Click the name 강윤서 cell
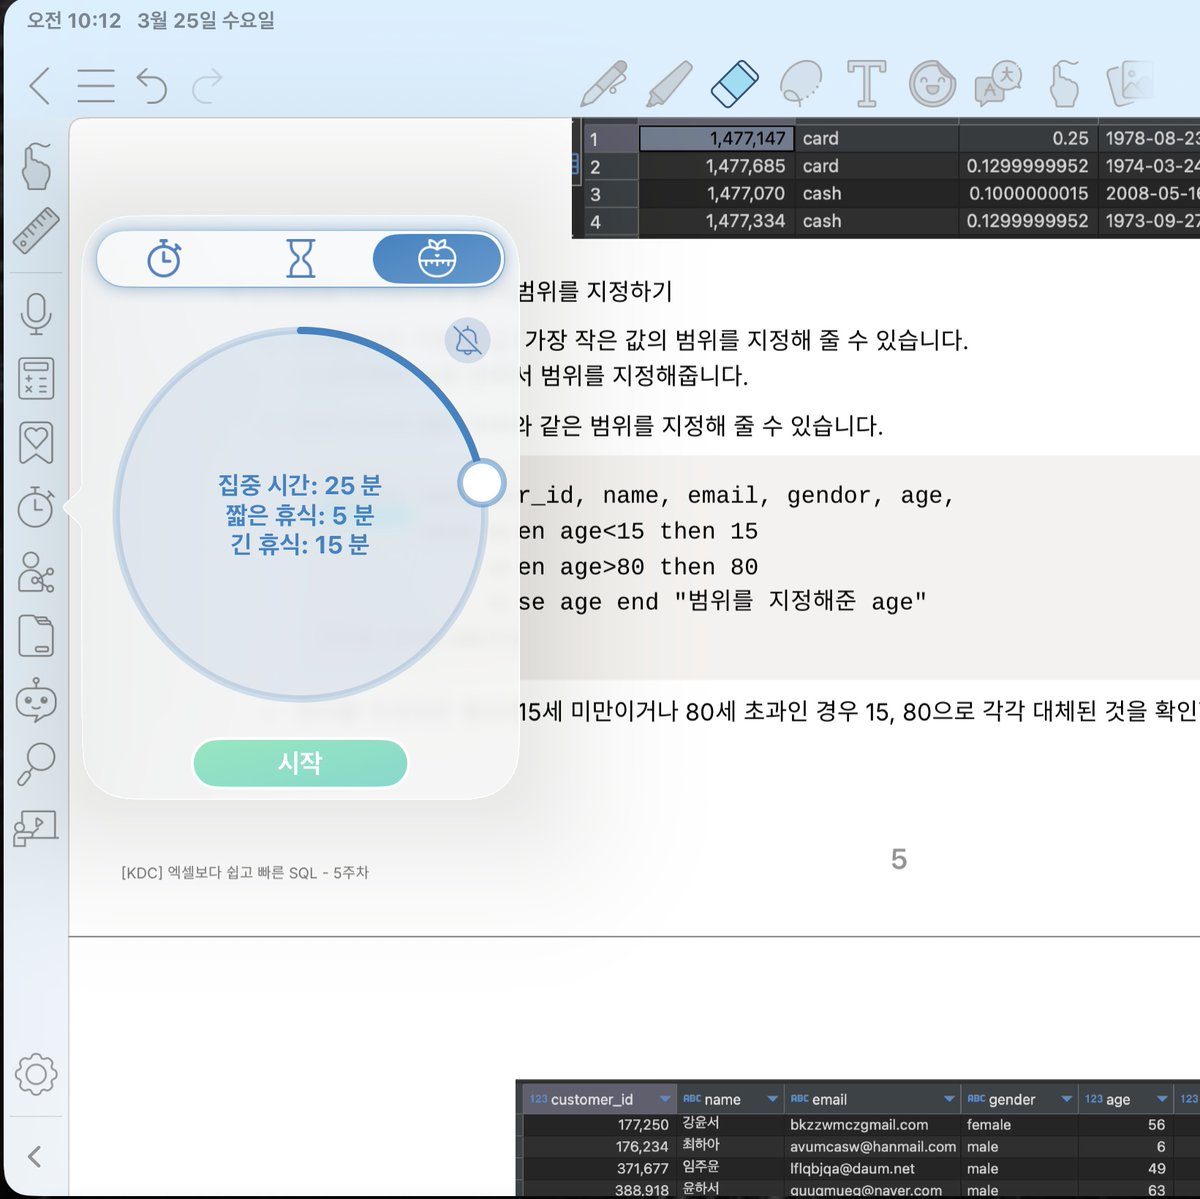This screenshot has height=1199, width=1200. point(729,1124)
